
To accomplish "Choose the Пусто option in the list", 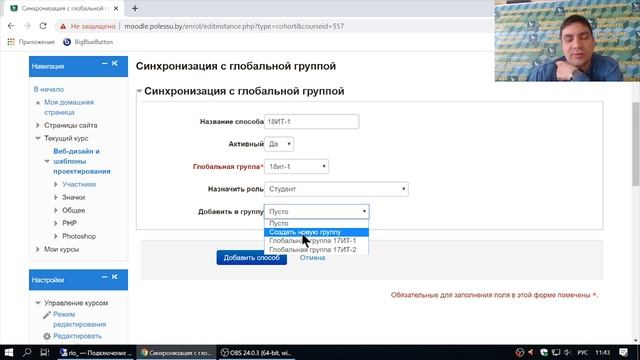I will coord(316,223).
